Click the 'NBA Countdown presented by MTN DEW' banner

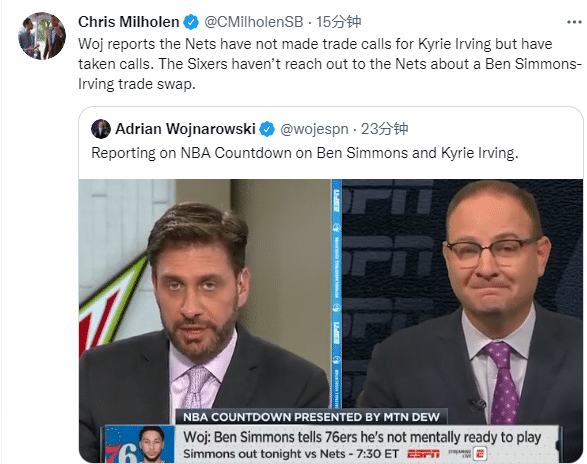pyautogui.click(x=311, y=417)
